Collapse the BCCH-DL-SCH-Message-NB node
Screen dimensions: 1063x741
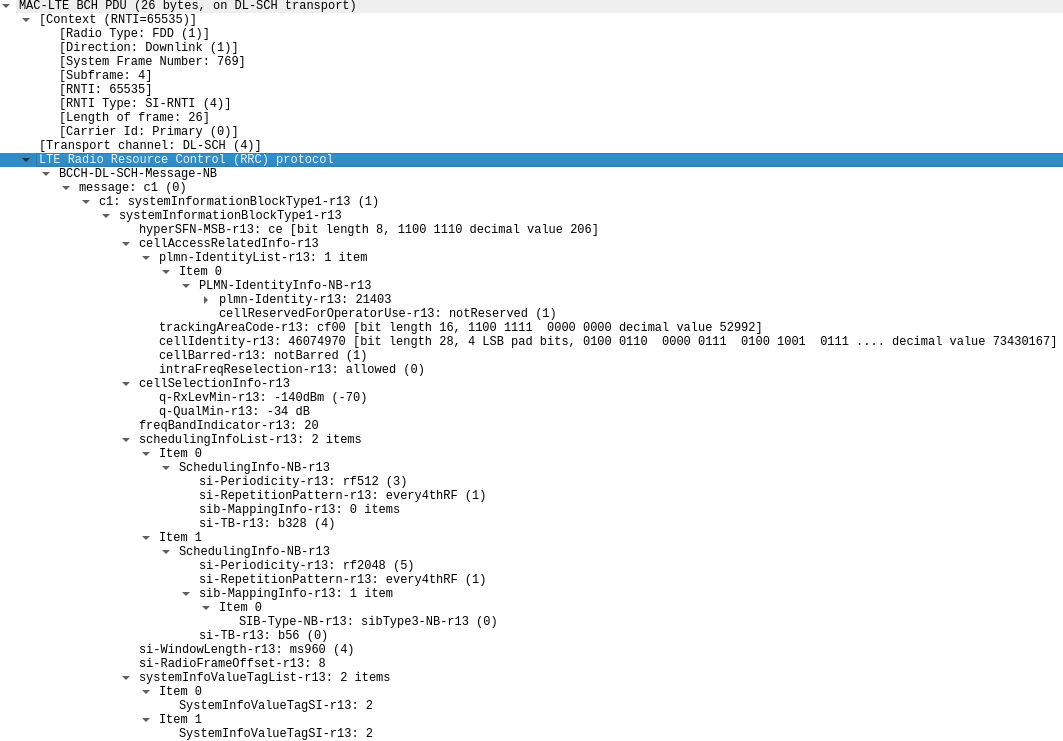[x=46, y=174]
